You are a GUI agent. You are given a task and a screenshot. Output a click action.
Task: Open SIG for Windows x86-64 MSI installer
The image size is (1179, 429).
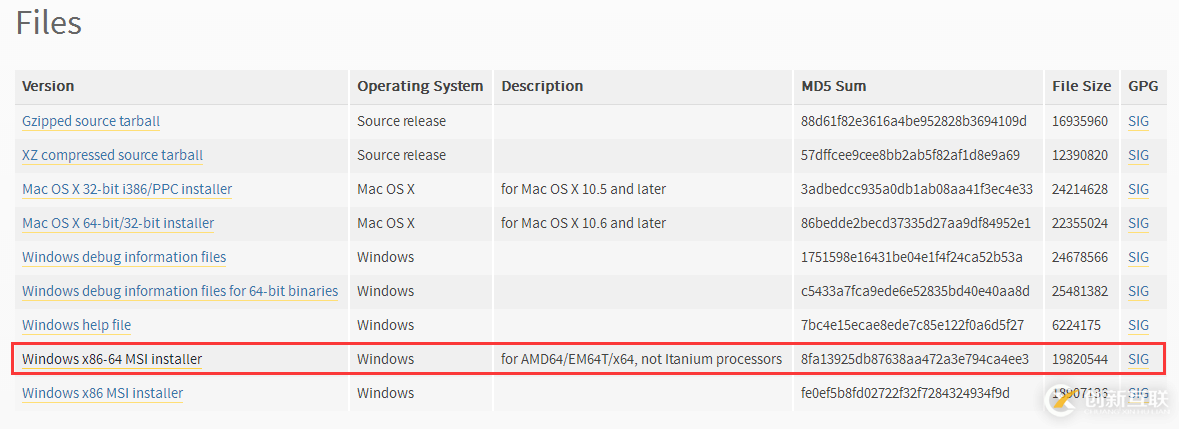1138,359
